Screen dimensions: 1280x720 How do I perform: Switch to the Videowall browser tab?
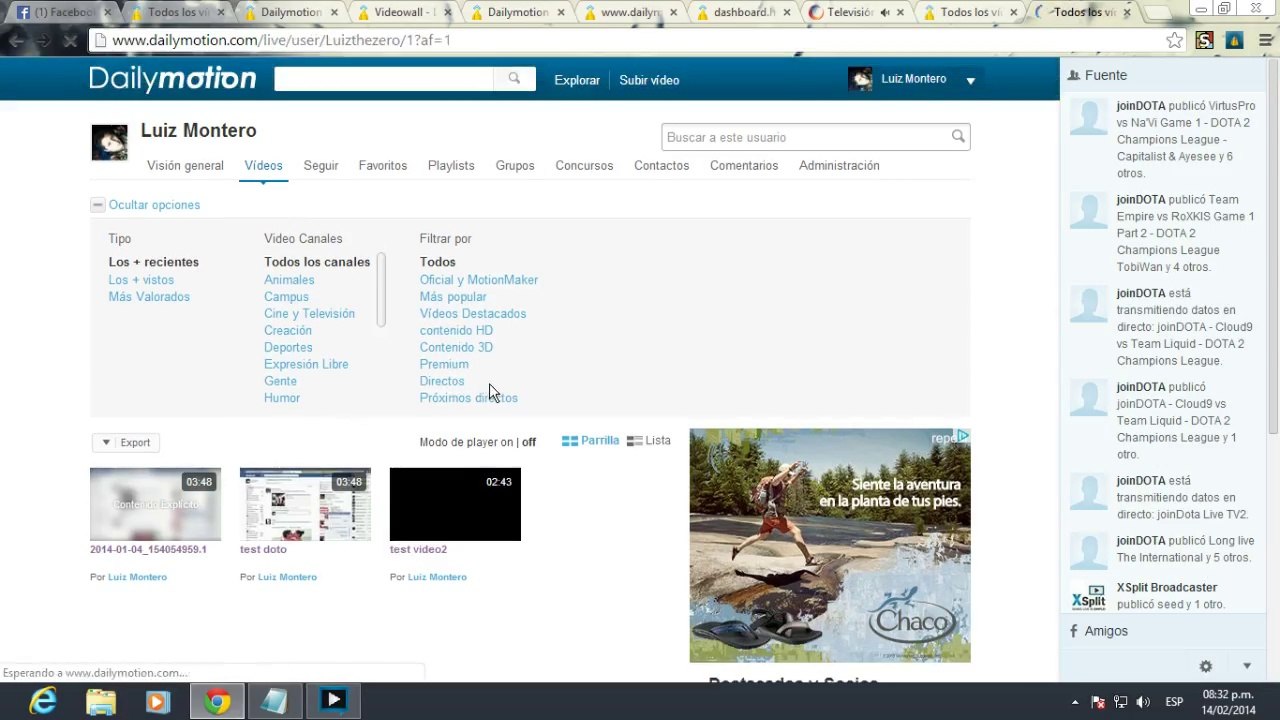[x=403, y=12]
